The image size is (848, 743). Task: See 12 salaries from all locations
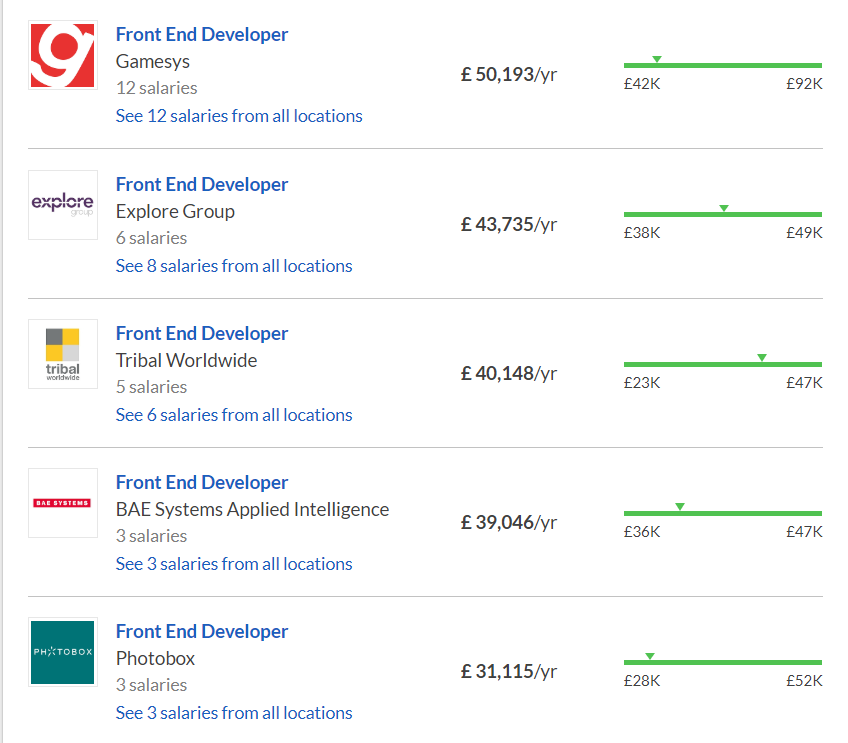(239, 116)
